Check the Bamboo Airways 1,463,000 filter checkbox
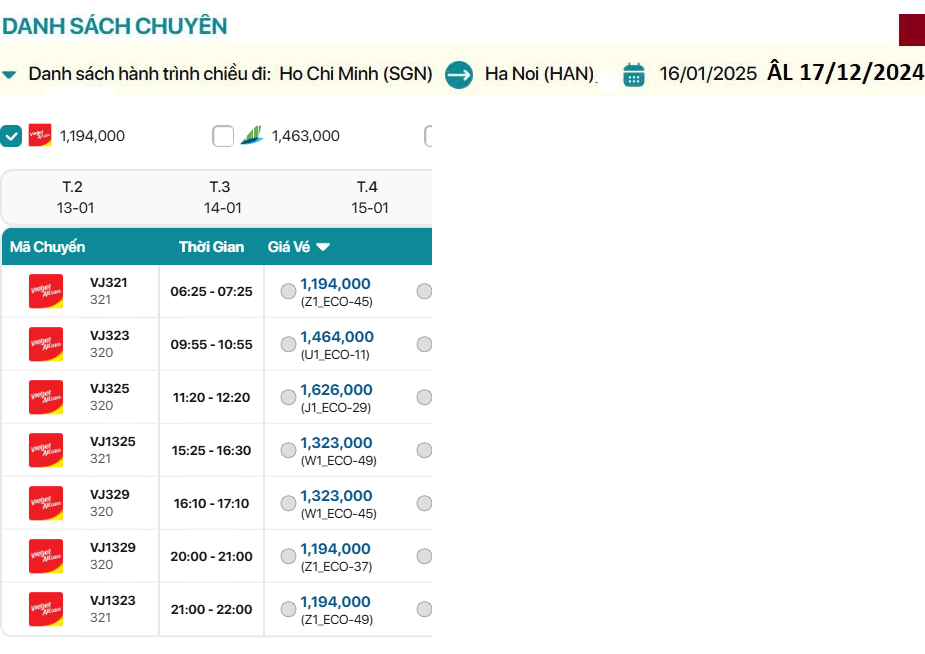925x654 pixels. [x=223, y=136]
